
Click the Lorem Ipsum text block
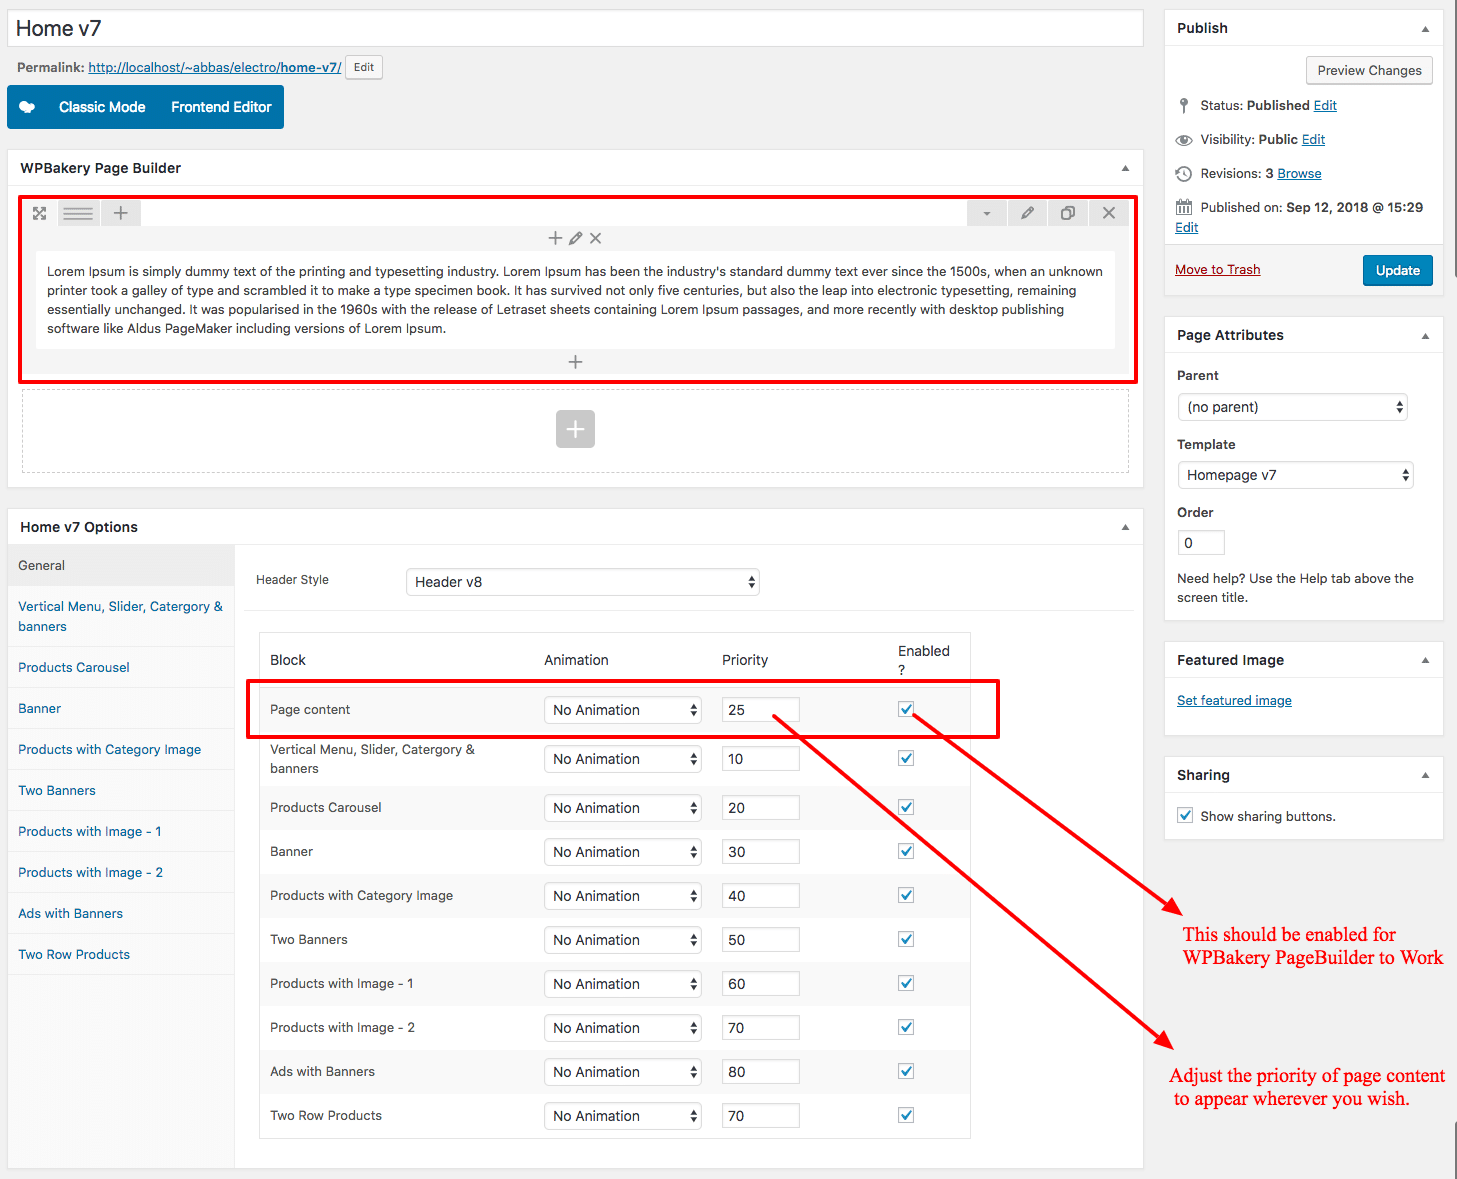[575, 300]
